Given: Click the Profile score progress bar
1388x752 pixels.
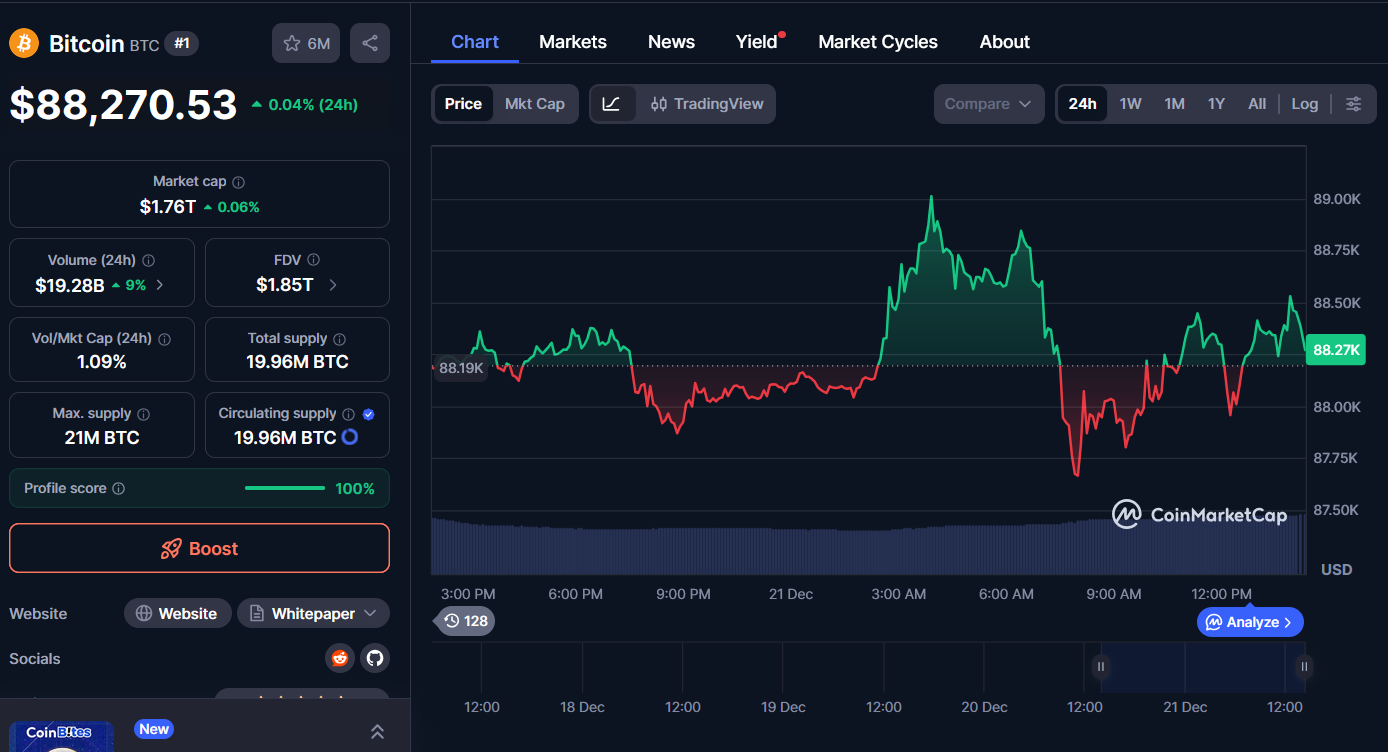Looking at the screenshot, I should point(285,488).
